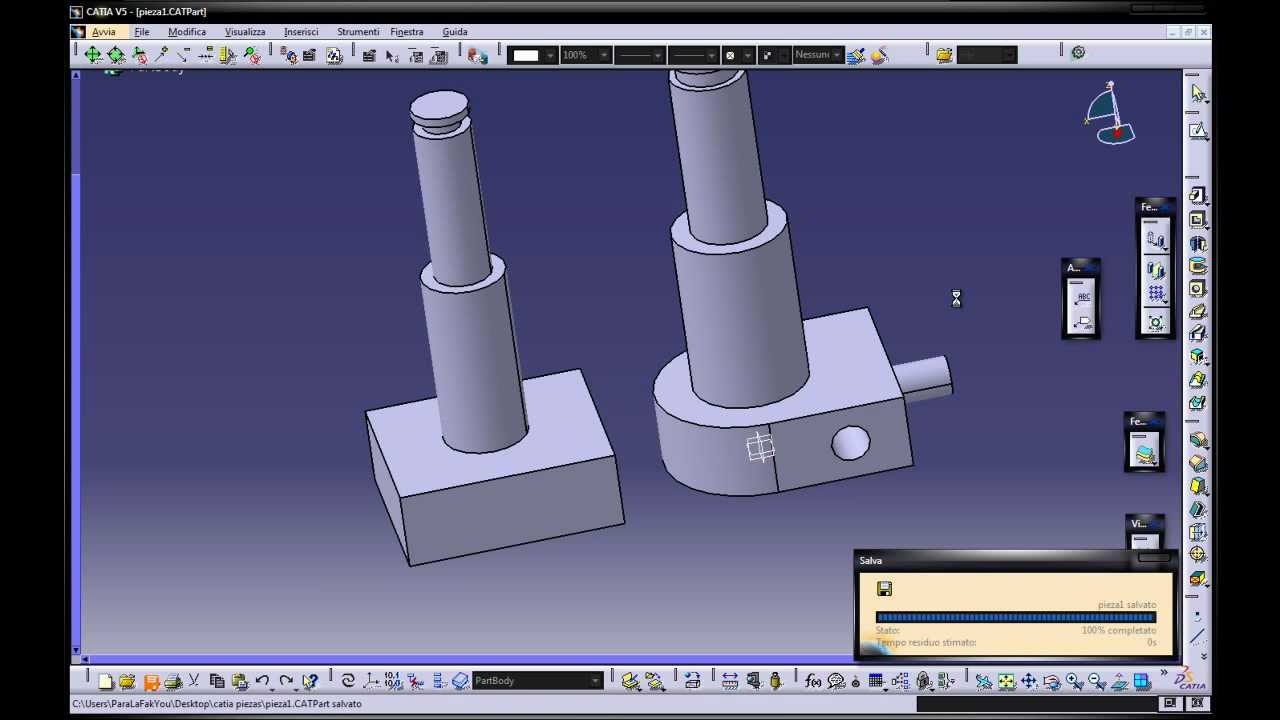Click the 'pieza1 salvato' text in Salva dialog

tap(1127, 605)
